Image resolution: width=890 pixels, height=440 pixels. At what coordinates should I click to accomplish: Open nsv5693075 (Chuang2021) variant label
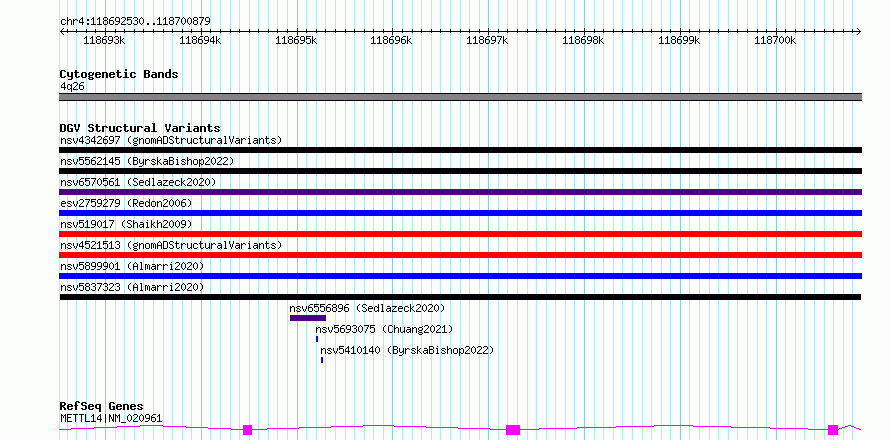click(x=384, y=329)
